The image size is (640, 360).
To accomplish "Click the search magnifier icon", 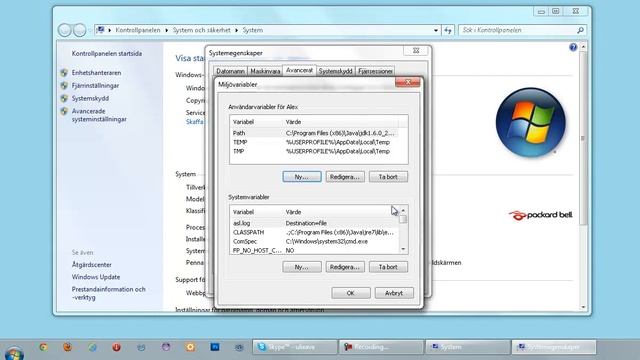I will click(580, 30).
